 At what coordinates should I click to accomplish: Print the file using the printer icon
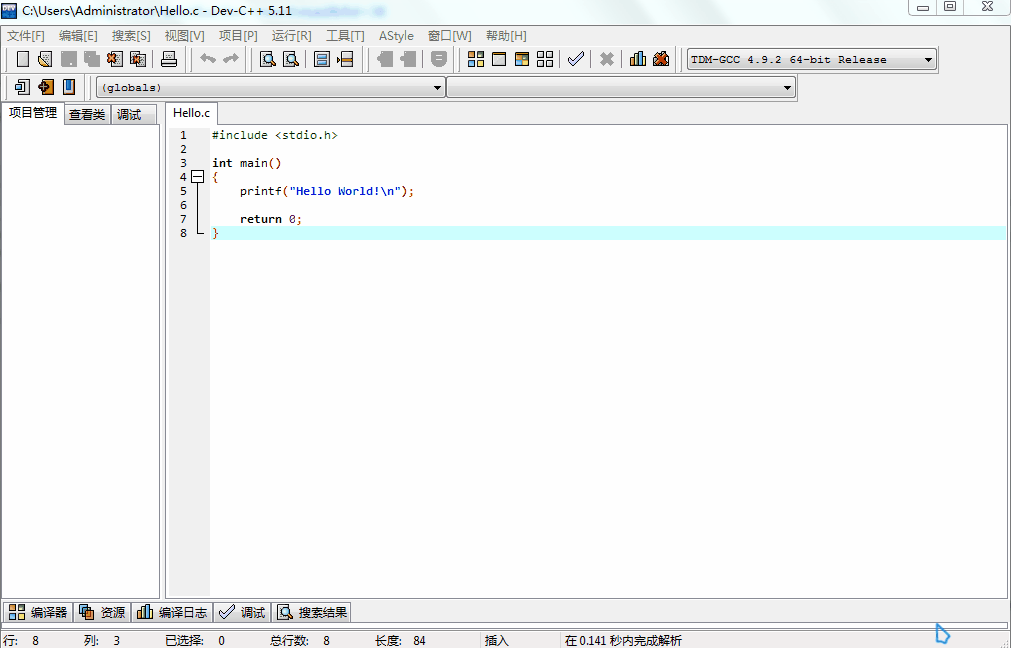coord(169,59)
